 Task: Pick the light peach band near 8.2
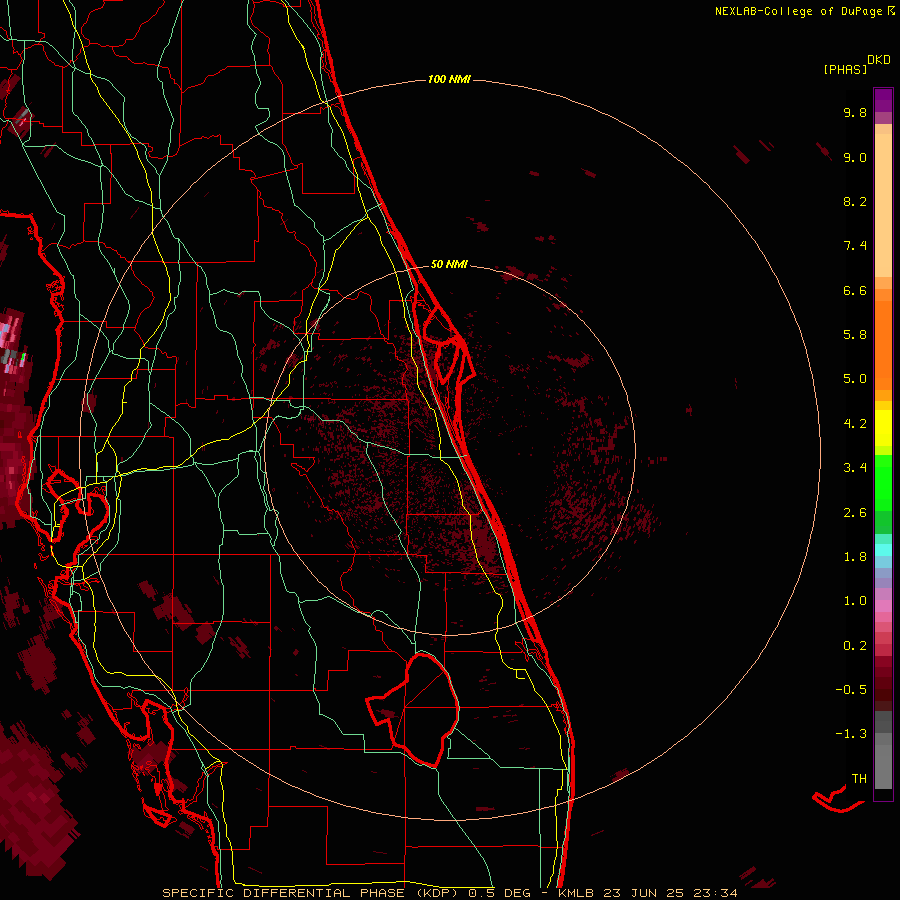click(883, 205)
